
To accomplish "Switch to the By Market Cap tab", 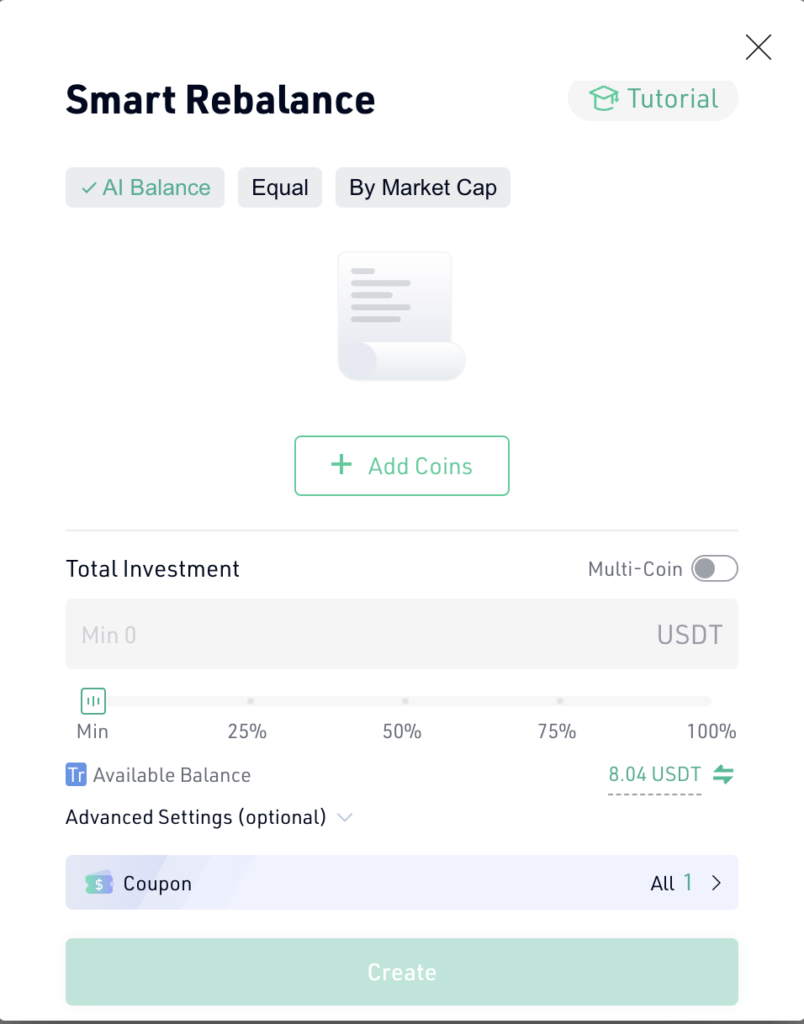I will [x=422, y=187].
